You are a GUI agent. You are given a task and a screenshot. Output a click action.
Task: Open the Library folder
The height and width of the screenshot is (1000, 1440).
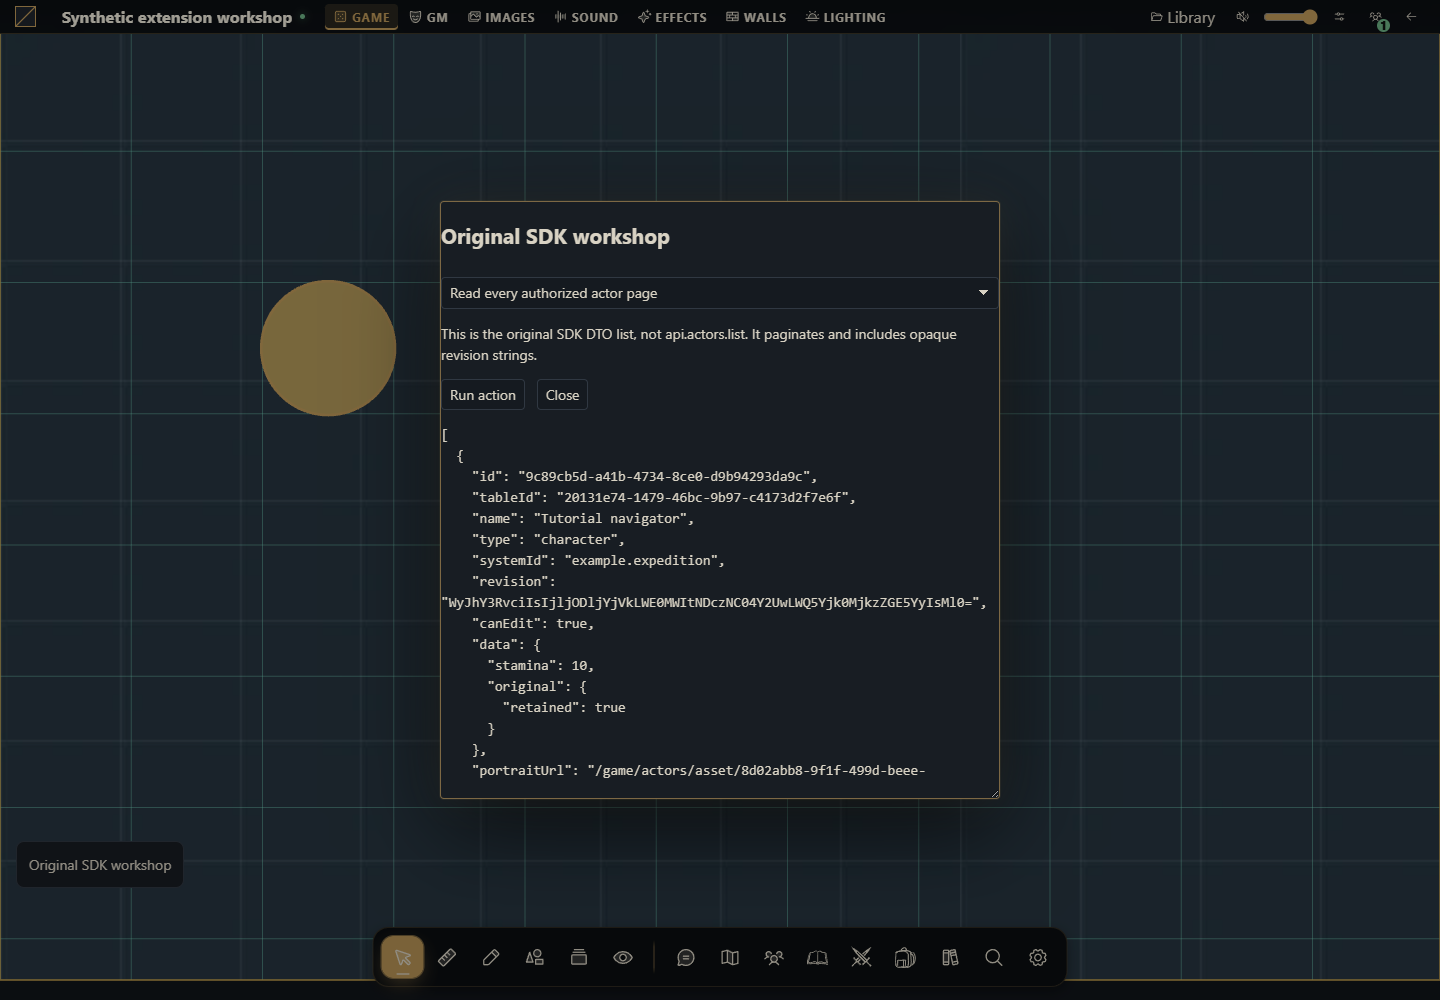1183,17
